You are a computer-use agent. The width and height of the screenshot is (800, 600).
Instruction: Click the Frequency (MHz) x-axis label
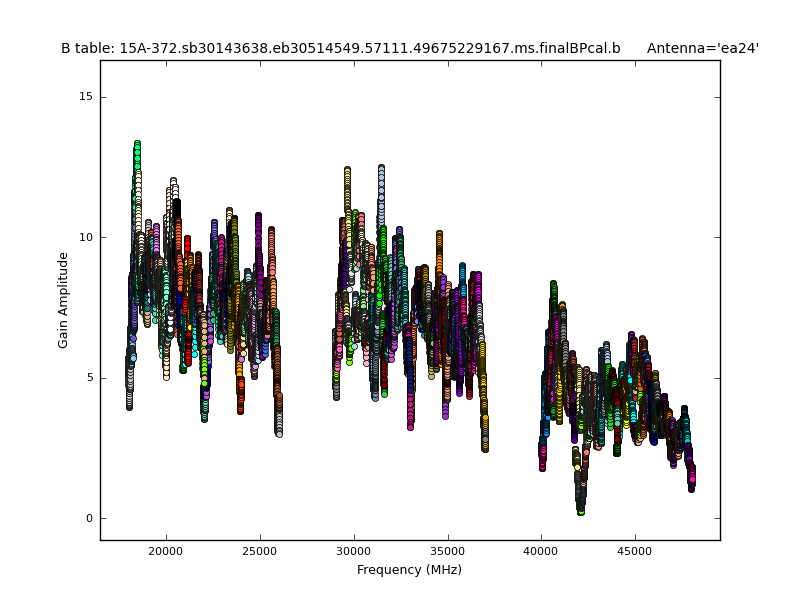click(409, 570)
